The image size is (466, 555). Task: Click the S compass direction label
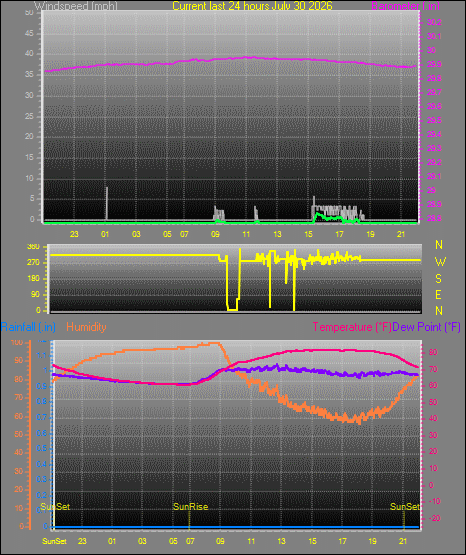(438, 279)
